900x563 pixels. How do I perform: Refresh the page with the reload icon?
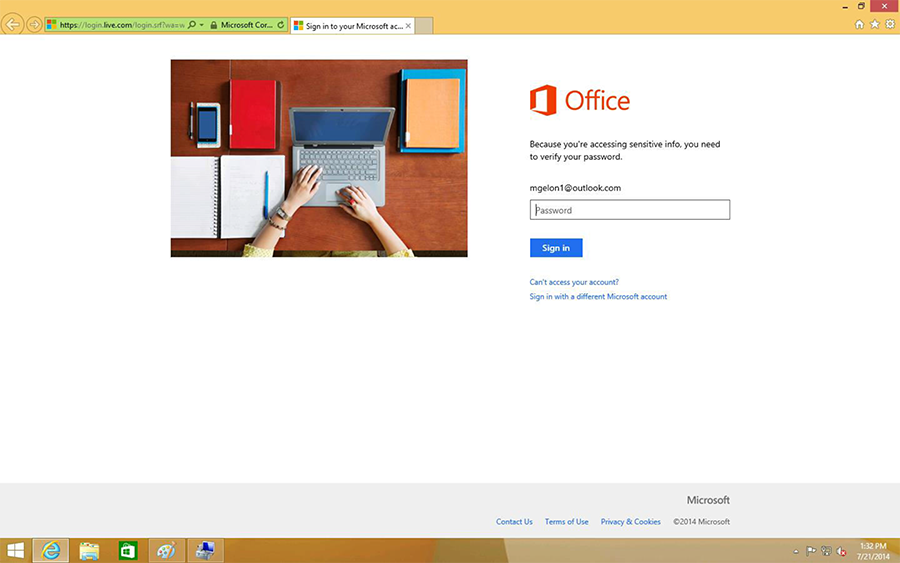coord(281,25)
